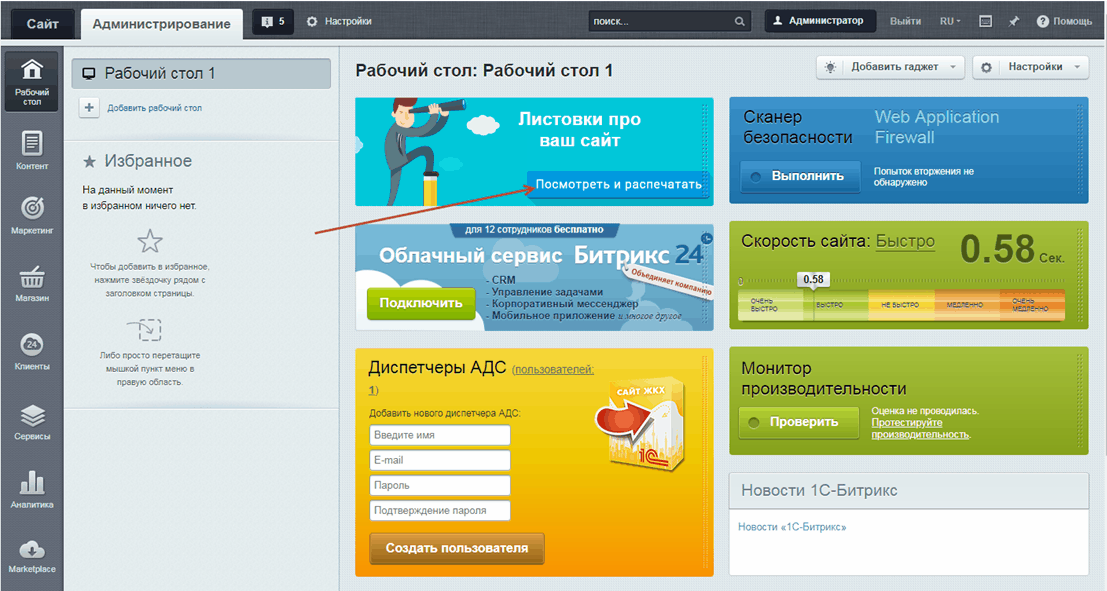Image resolution: width=1107 pixels, height=591 pixels.
Task: Open the RU language dropdown
Action: point(950,22)
